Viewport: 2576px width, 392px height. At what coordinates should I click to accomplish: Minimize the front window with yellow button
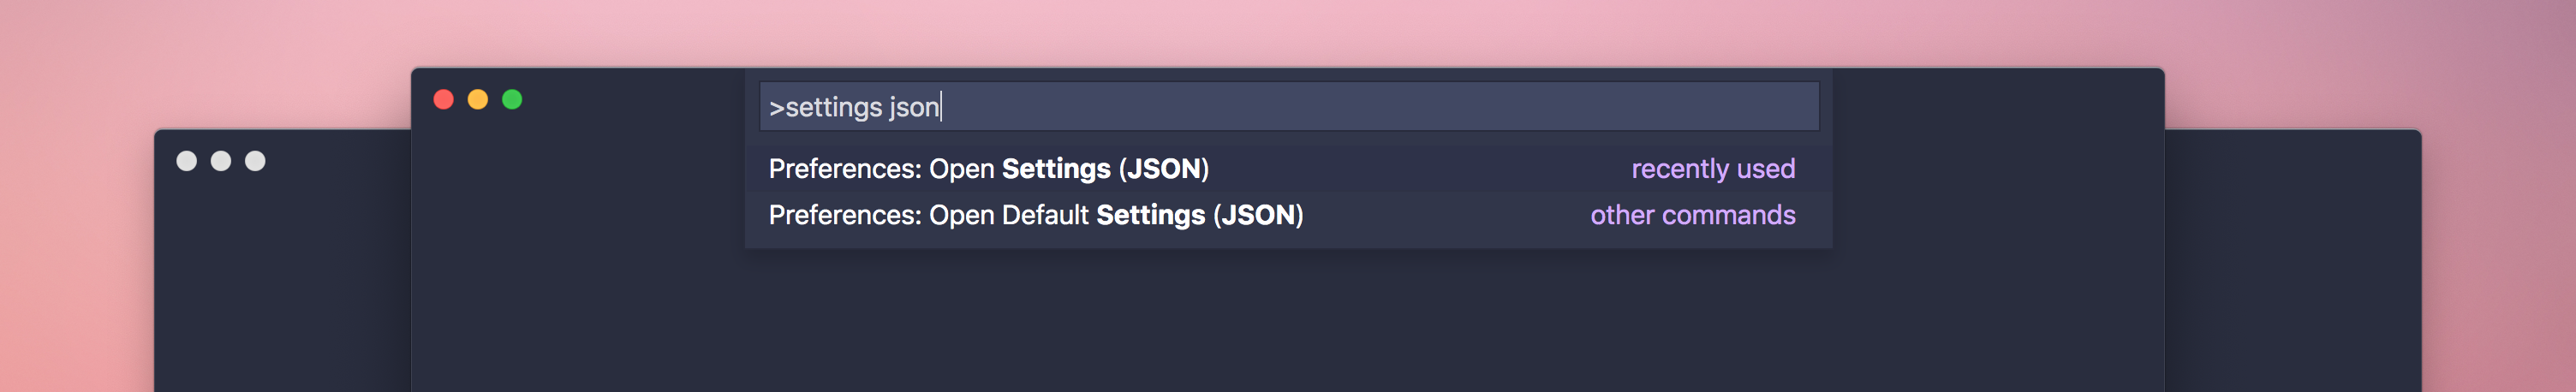(478, 99)
